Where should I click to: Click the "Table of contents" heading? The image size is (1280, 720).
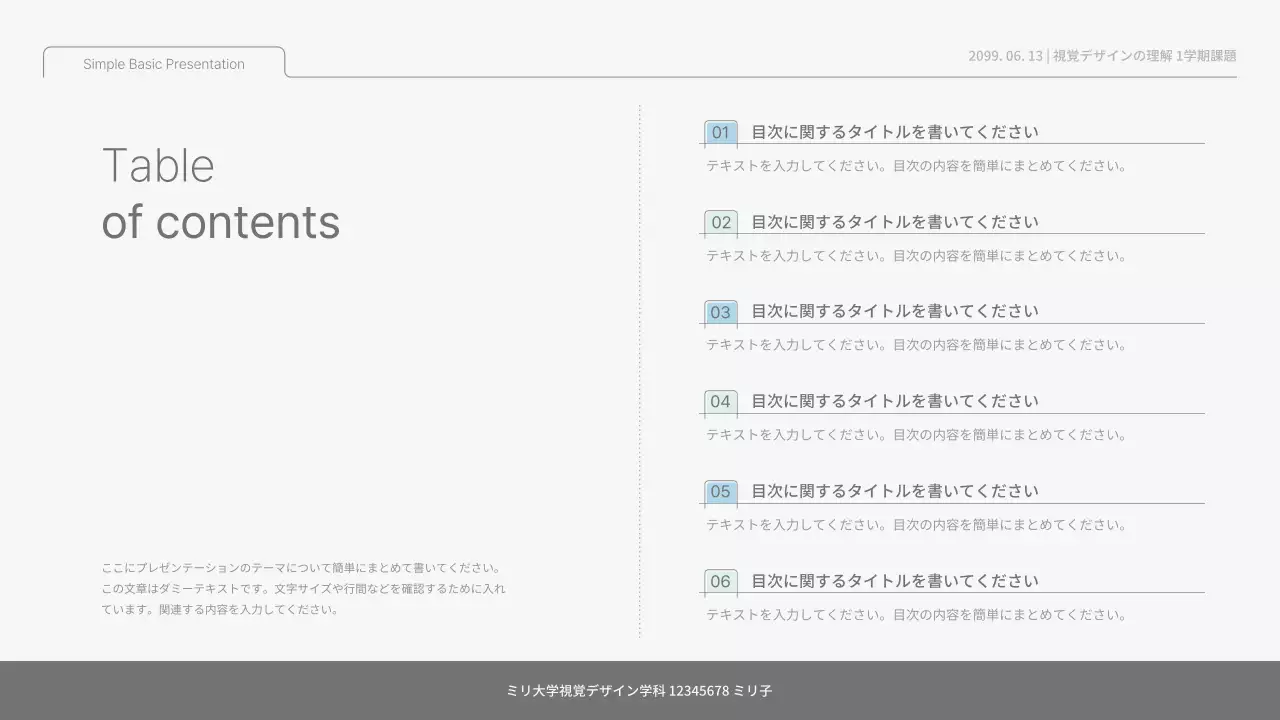pos(221,193)
